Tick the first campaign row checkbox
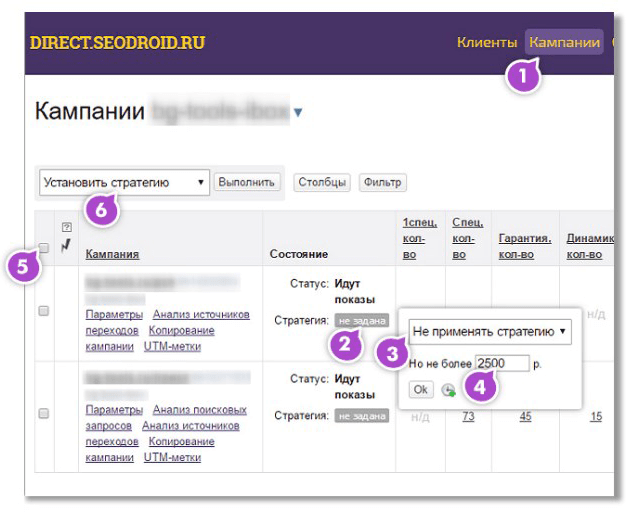The image size is (634, 512). coord(44,311)
